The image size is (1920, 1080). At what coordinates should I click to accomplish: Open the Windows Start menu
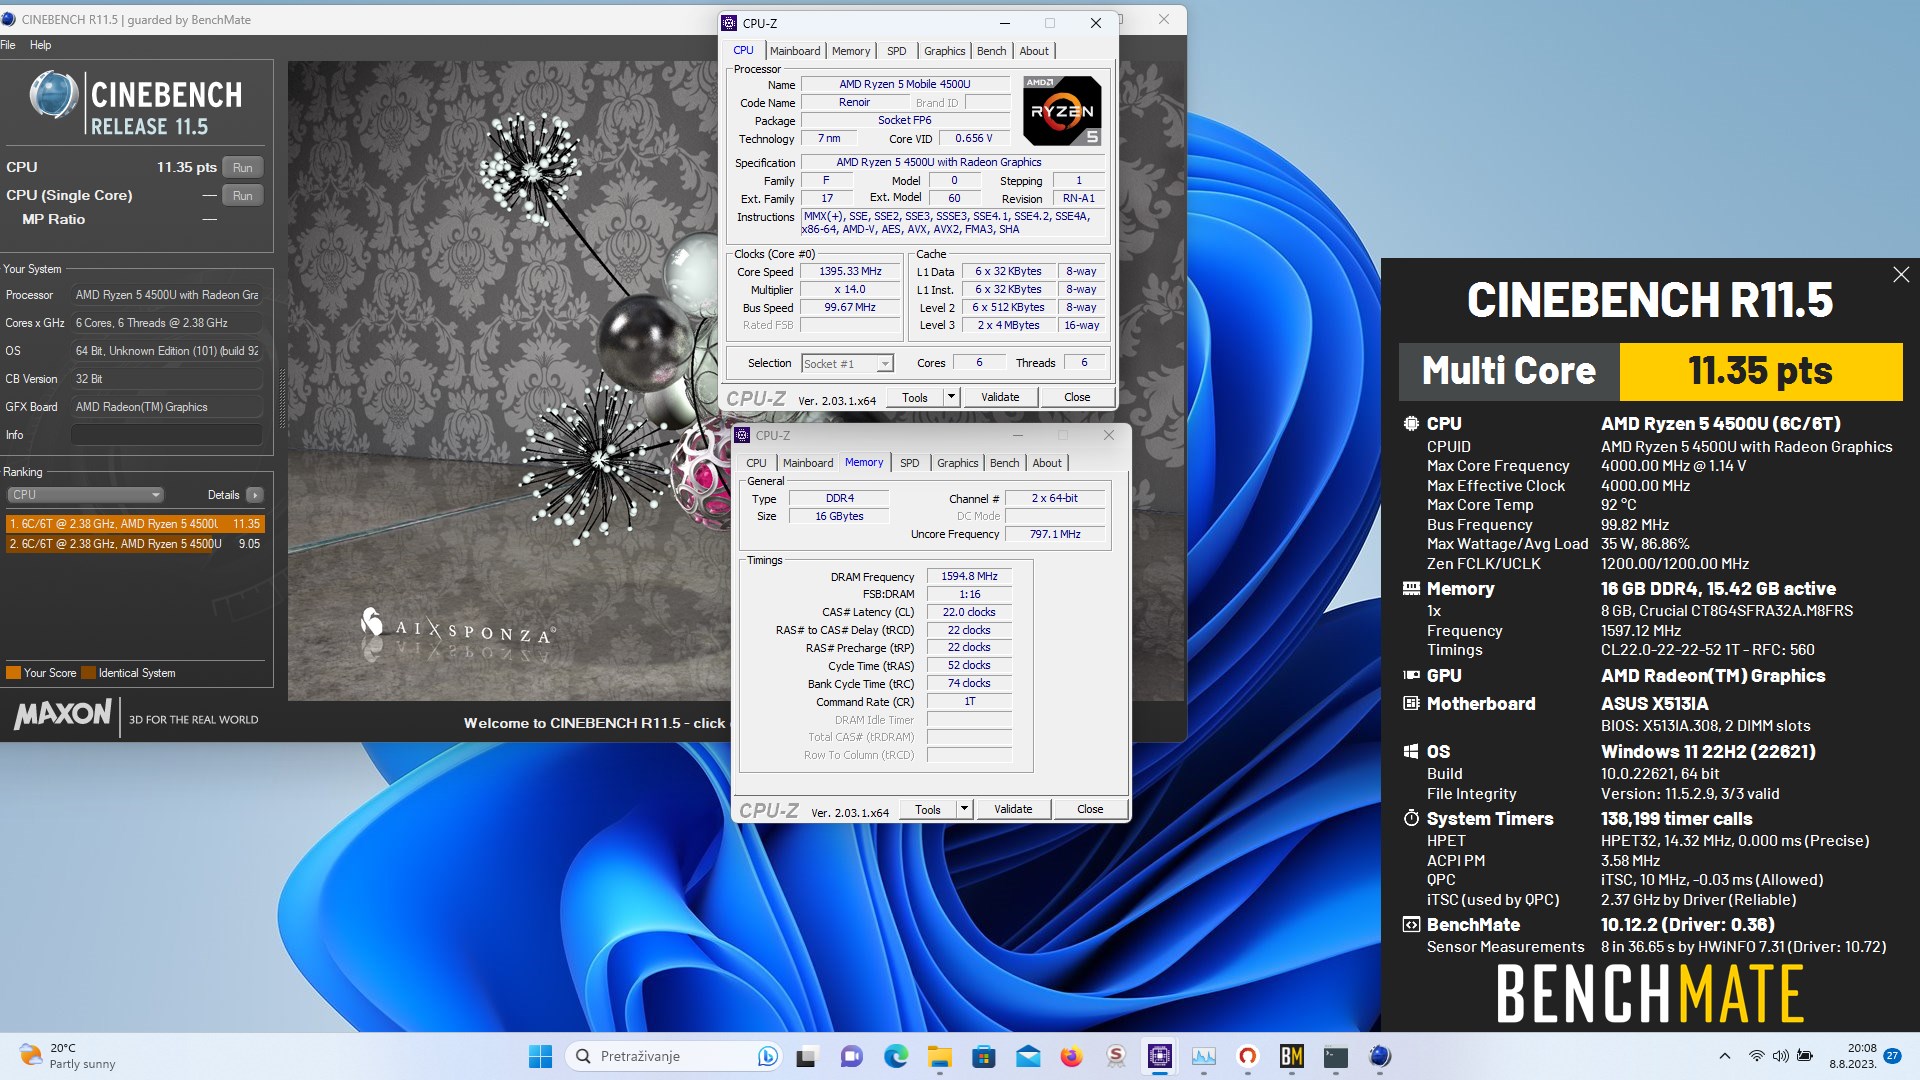[540, 1056]
